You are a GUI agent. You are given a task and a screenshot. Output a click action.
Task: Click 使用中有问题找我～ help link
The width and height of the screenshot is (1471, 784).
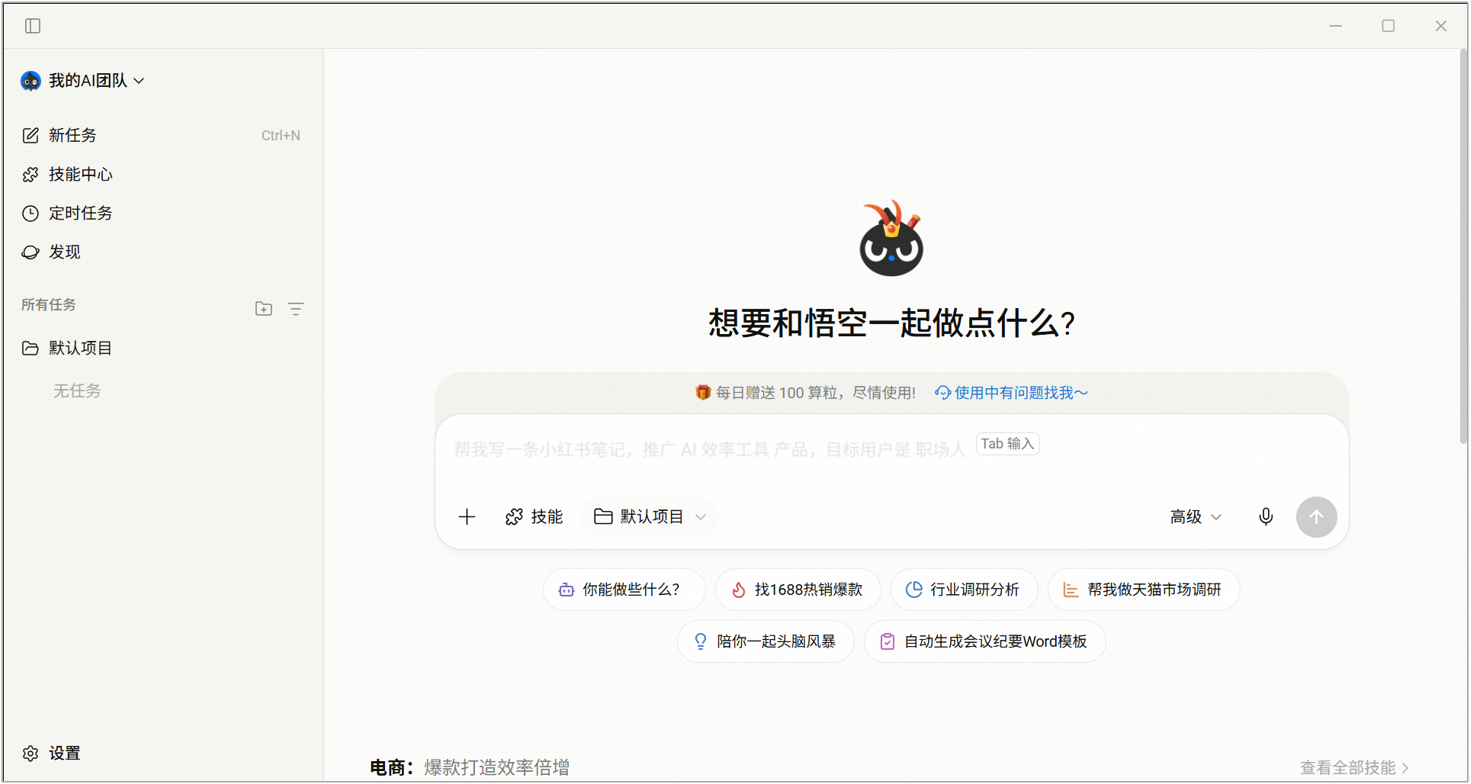point(1014,392)
